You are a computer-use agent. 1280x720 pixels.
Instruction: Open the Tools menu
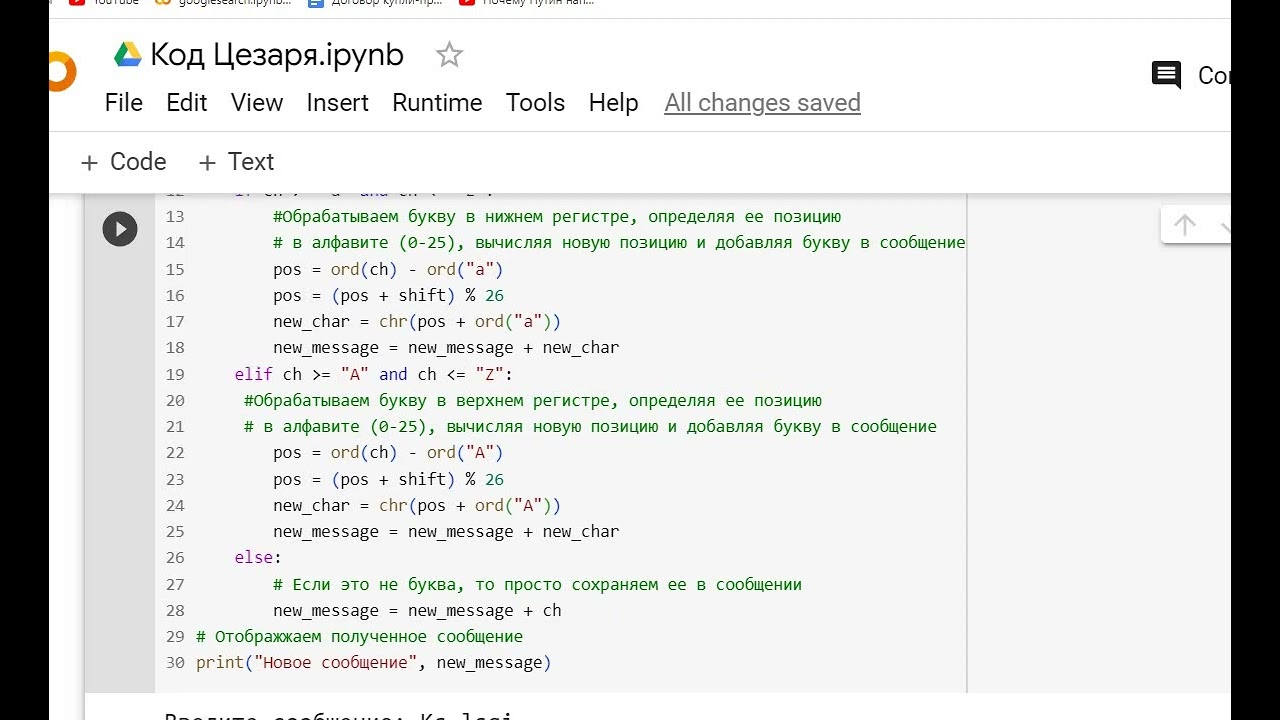click(535, 103)
